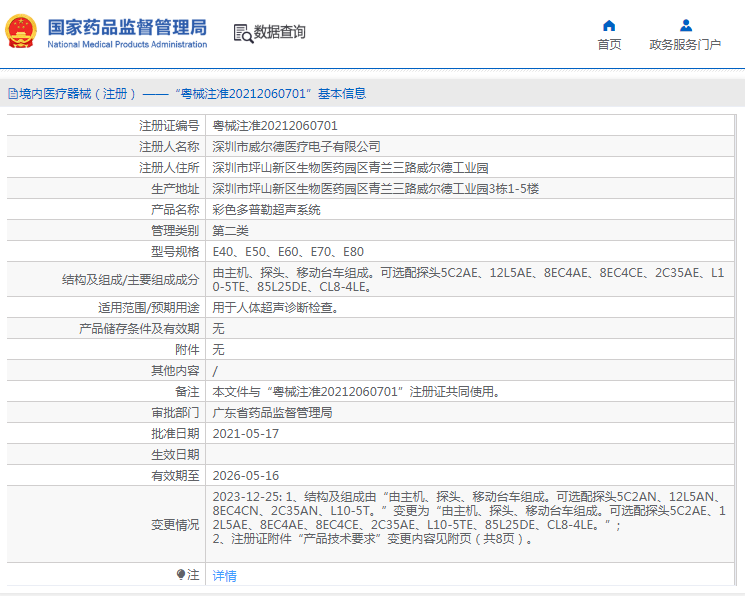Select 彩色多普勒超声系统 value
745x596 pixels.
coord(266,210)
